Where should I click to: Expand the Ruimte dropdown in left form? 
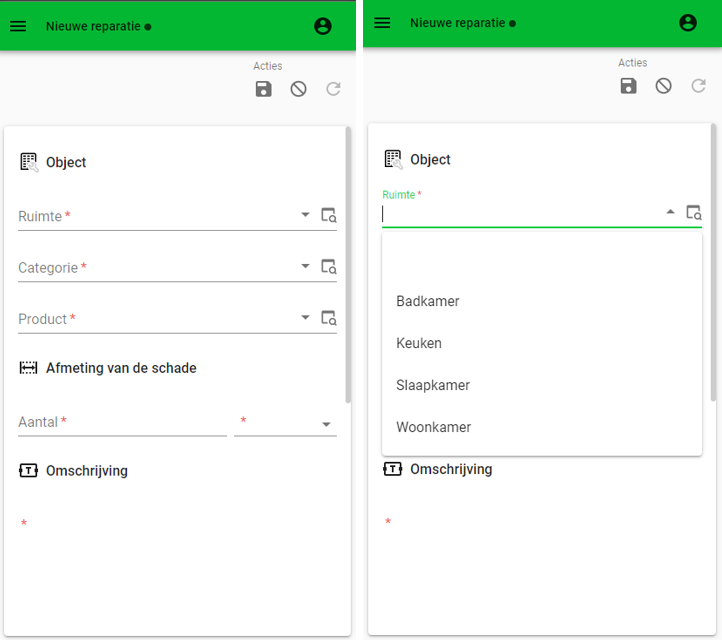(x=305, y=215)
